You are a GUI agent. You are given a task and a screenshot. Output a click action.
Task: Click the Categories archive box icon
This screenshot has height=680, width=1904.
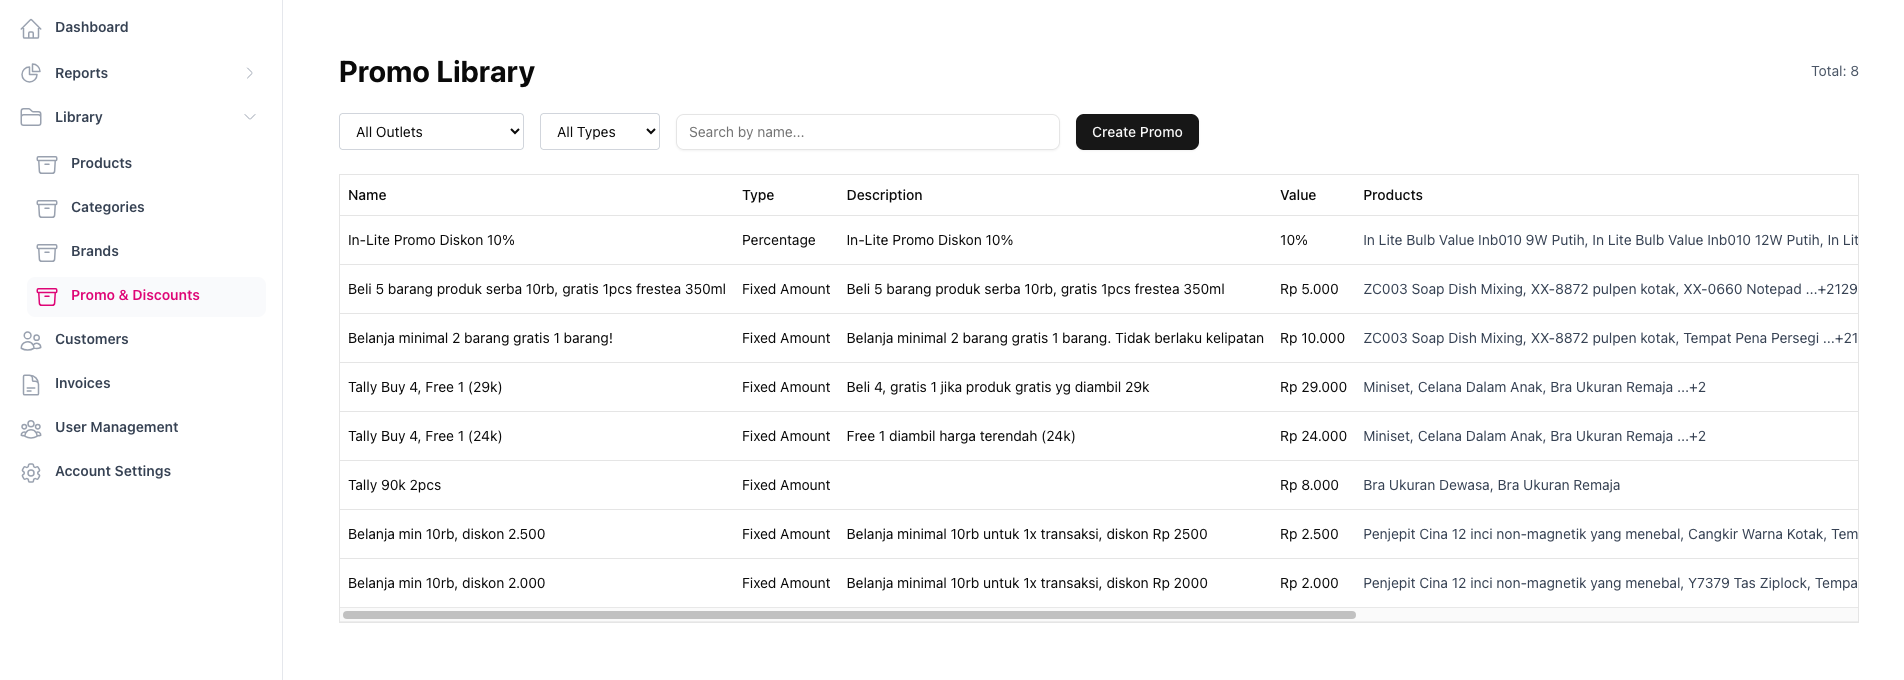(47, 208)
